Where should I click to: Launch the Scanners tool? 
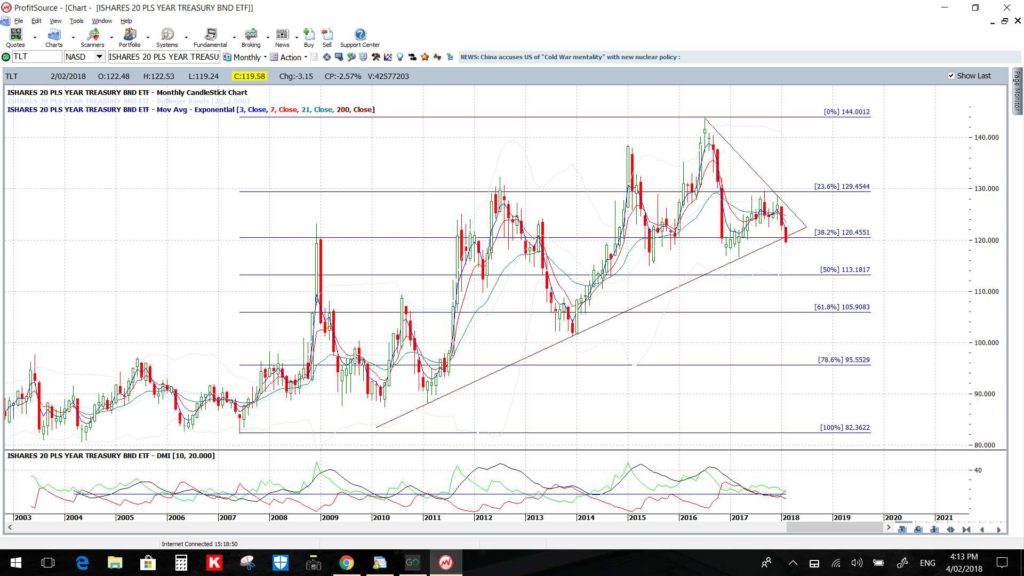(92, 38)
